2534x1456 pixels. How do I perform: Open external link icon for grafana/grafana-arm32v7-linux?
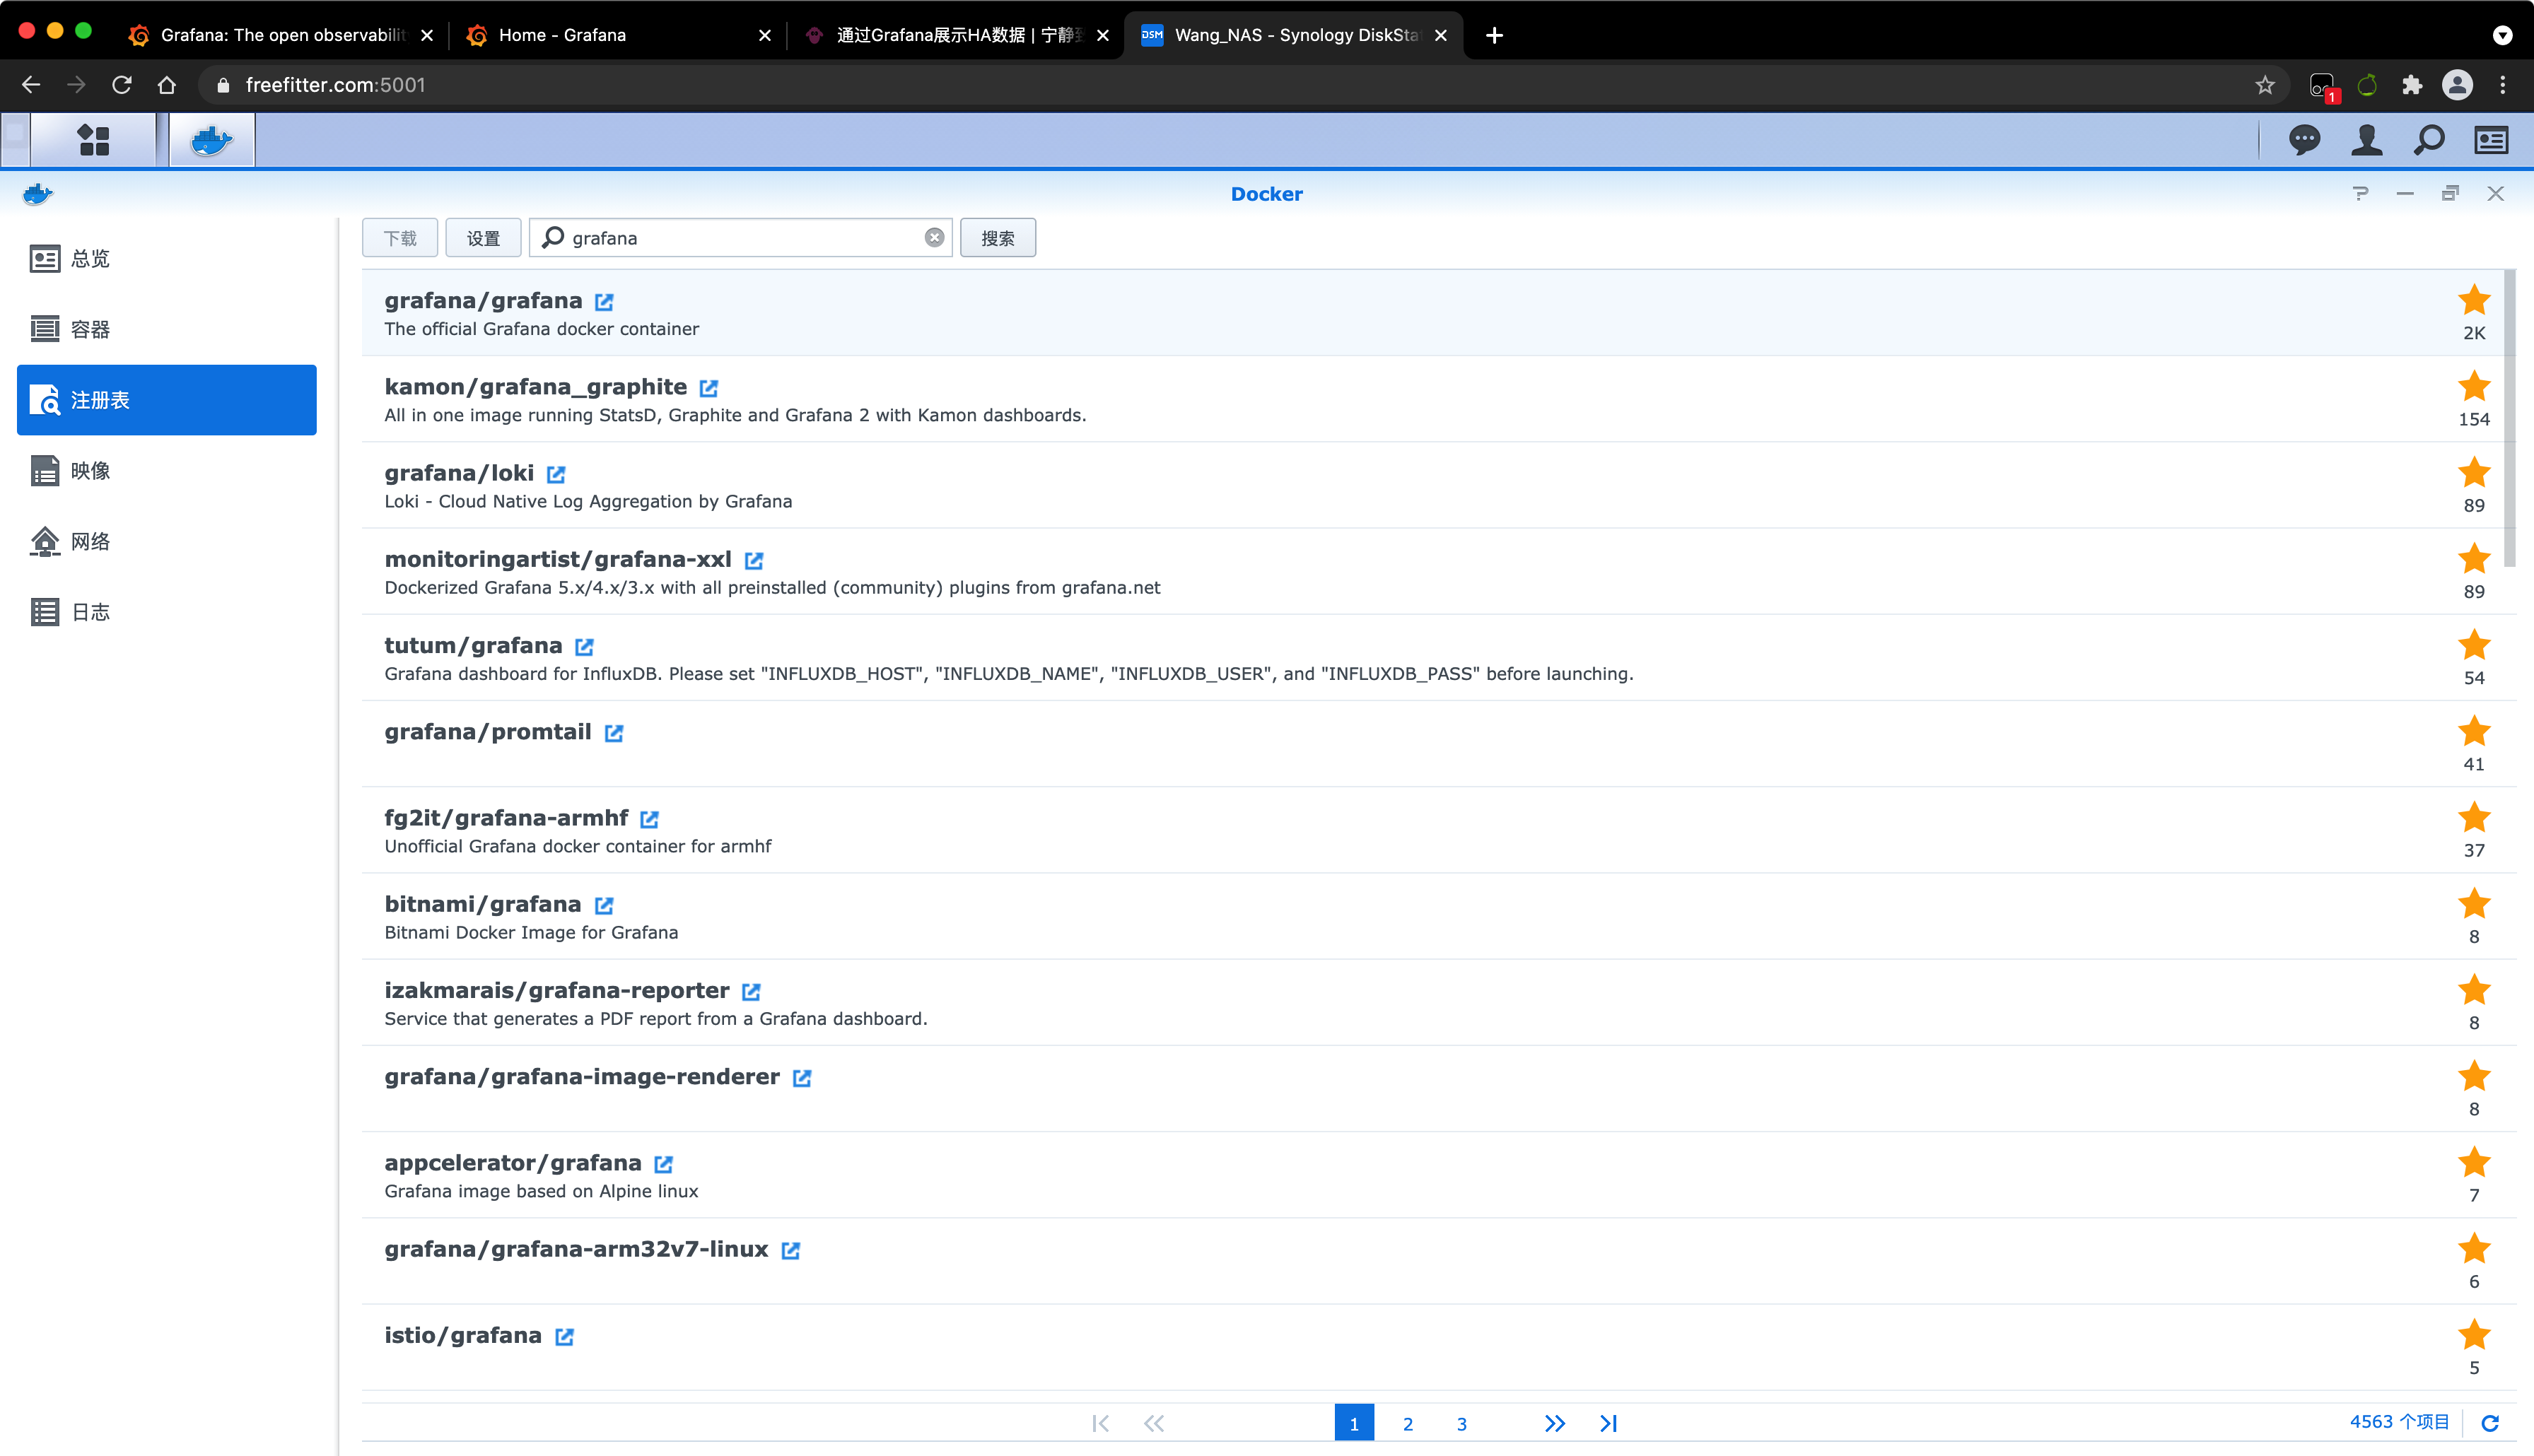point(791,1250)
